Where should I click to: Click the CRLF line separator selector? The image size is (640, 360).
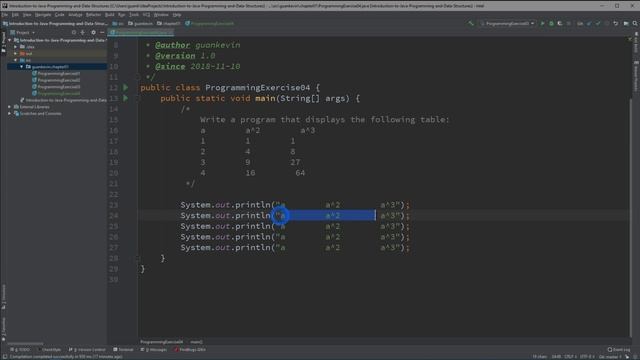[x=570, y=357]
